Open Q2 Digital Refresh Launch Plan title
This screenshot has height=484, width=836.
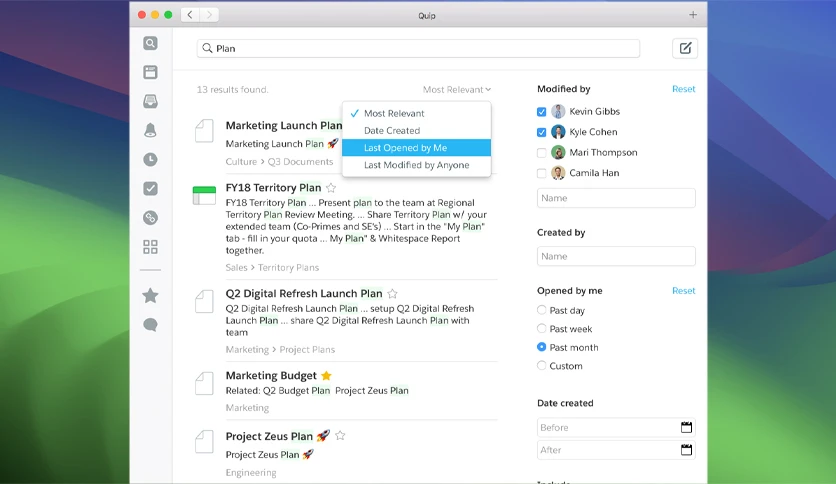[x=304, y=294]
